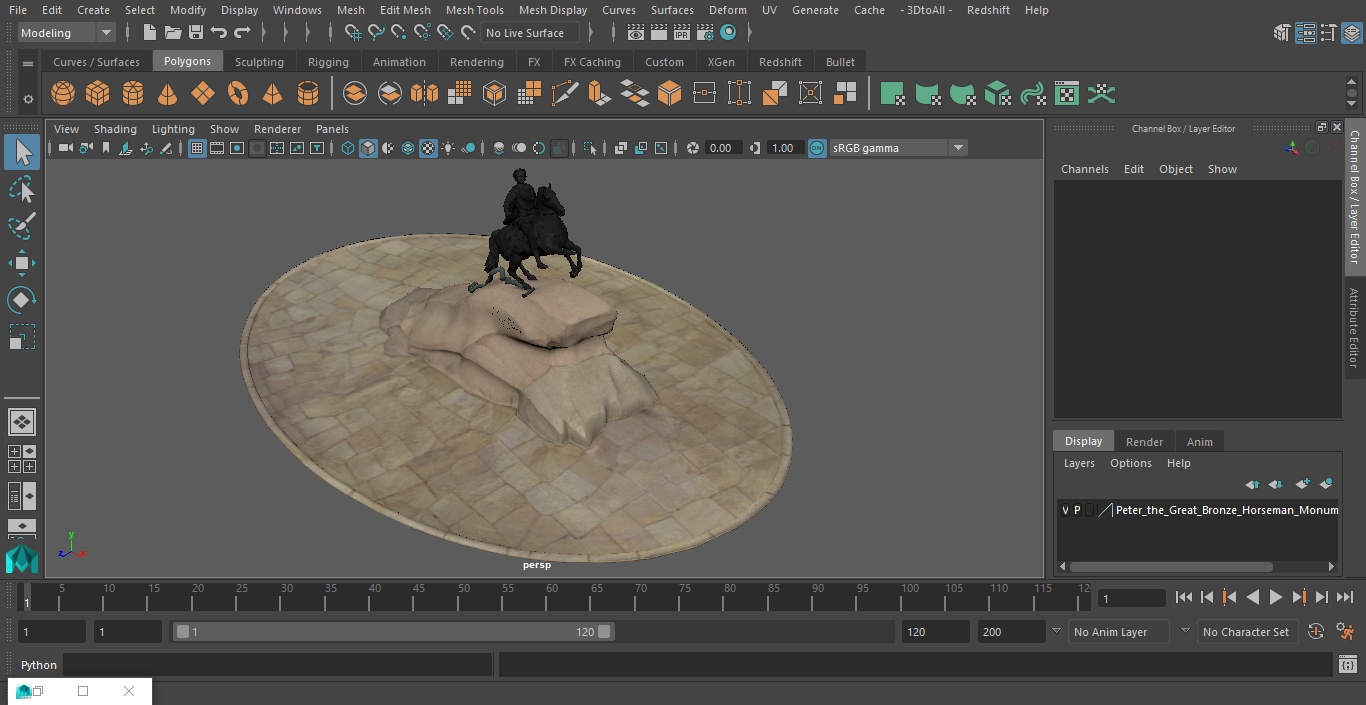Click the viewport gamma value field
Screen dimensions: 1366x705
click(x=783, y=148)
